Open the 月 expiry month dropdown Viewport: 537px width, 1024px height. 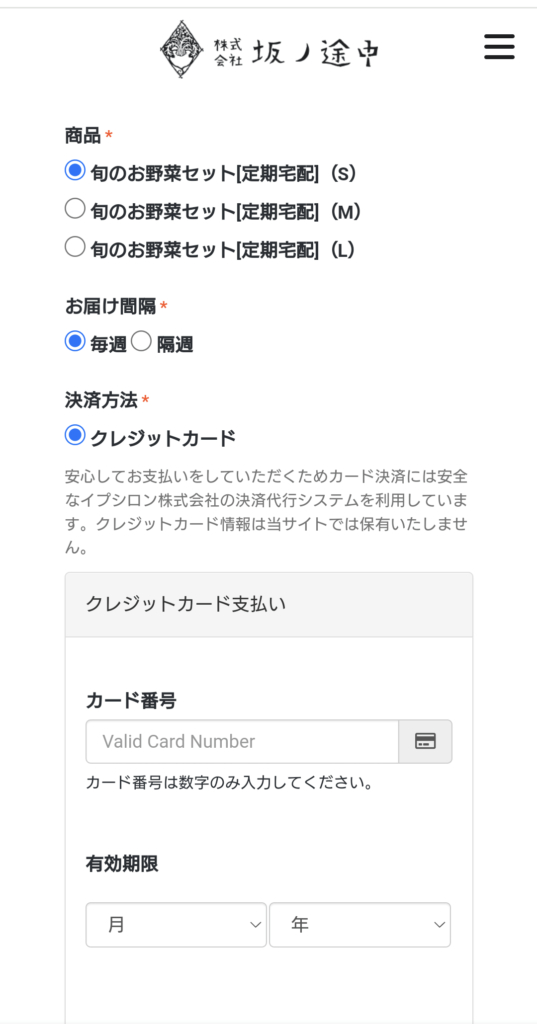(x=176, y=925)
